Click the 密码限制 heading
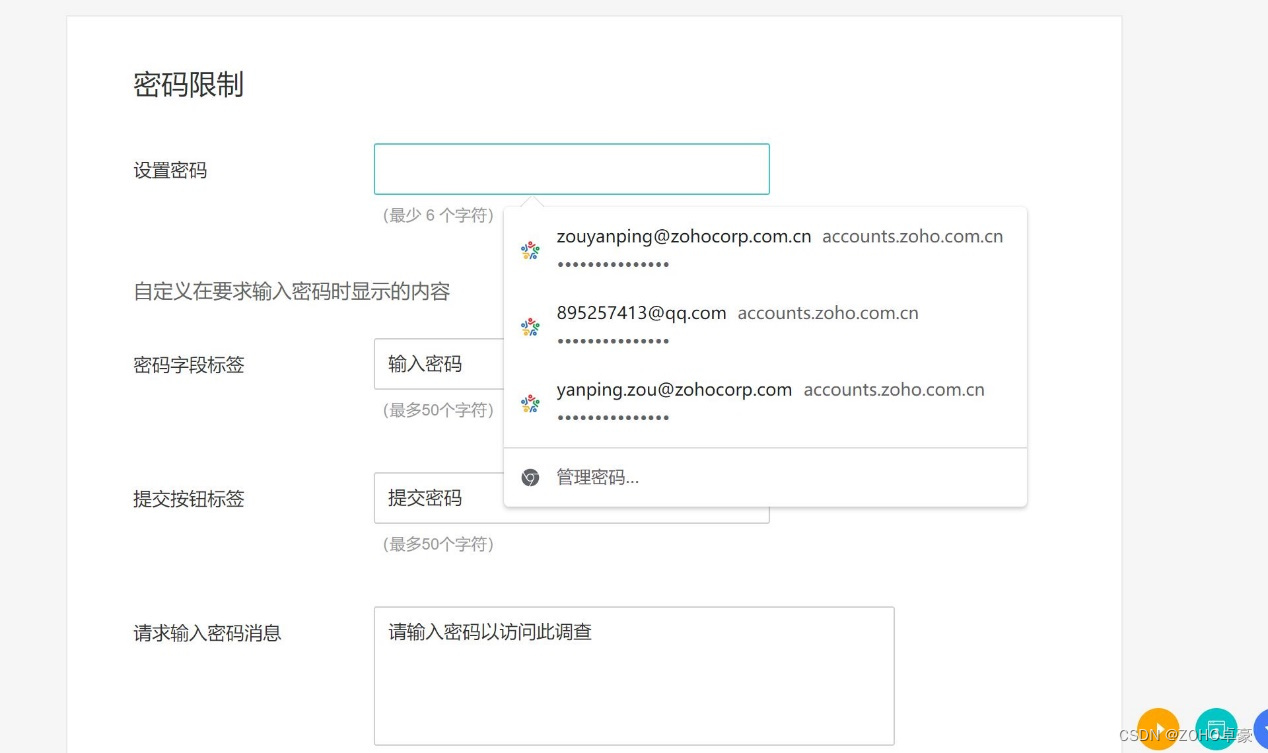 tap(189, 85)
